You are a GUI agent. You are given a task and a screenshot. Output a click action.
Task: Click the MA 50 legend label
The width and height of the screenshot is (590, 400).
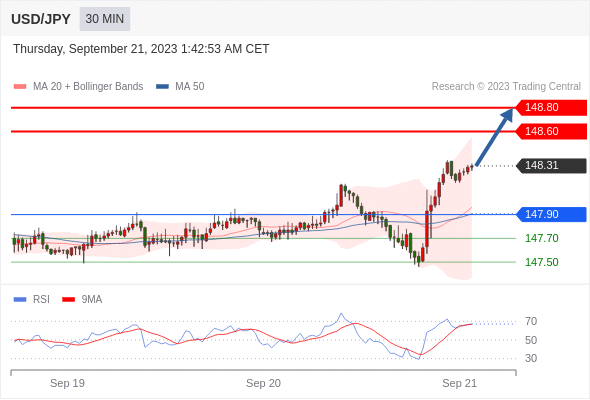(x=190, y=87)
